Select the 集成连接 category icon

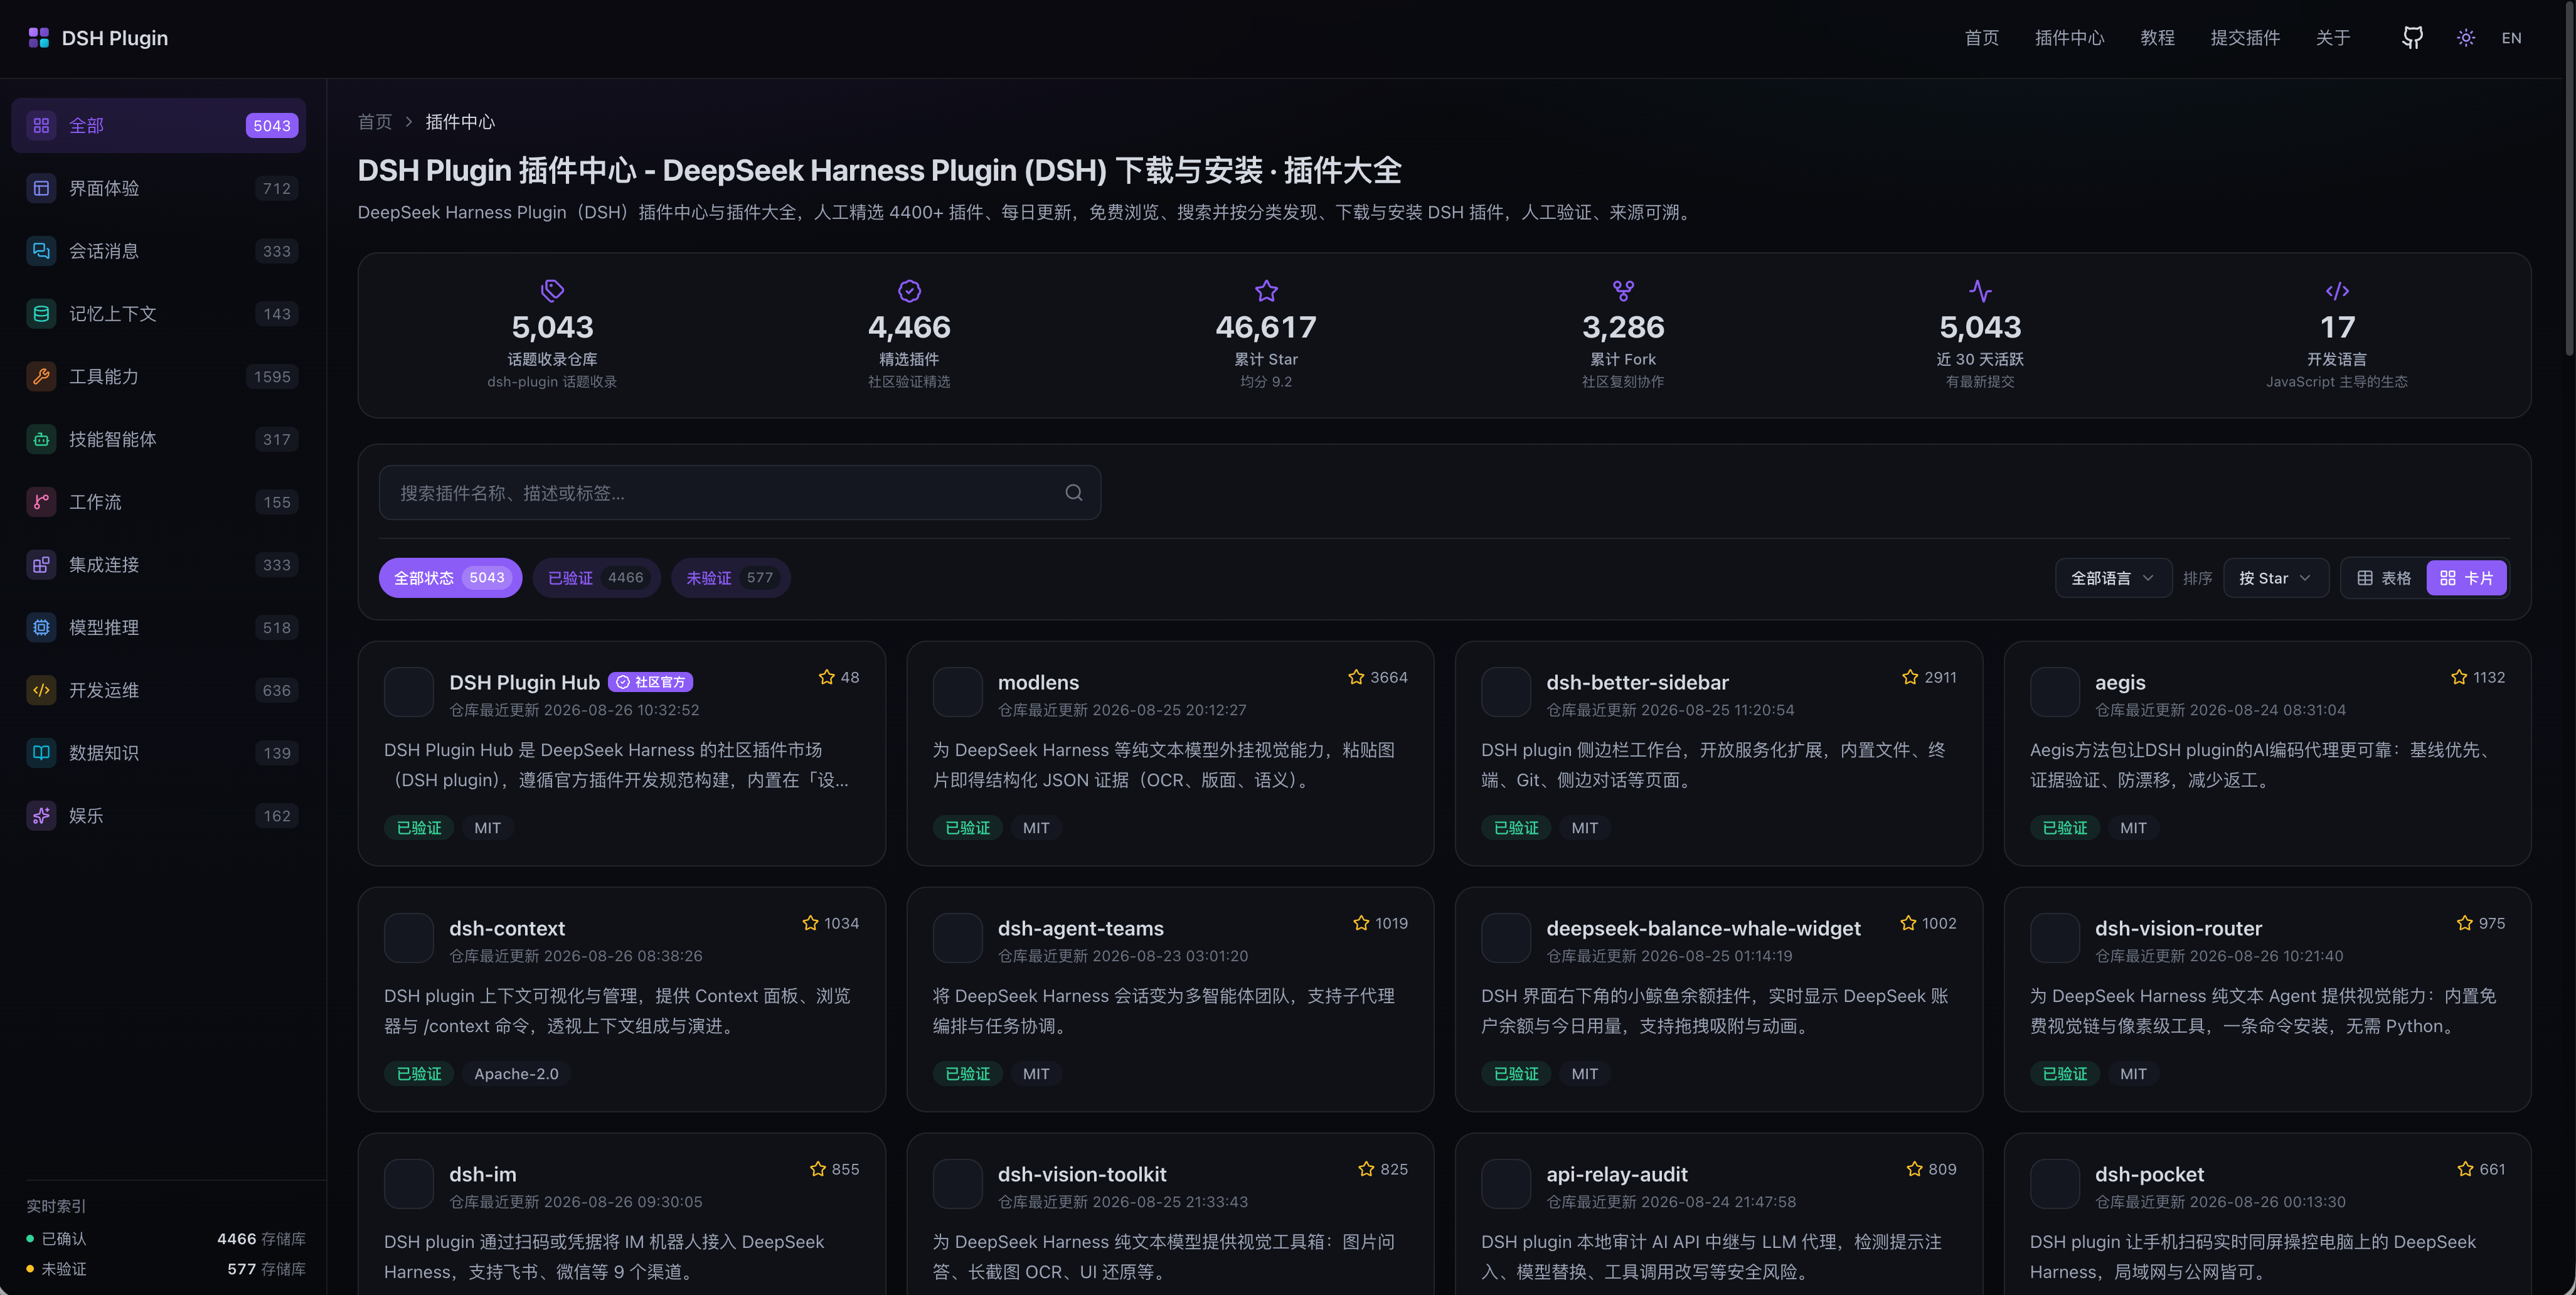pyautogui.click(x=41, y=565)
